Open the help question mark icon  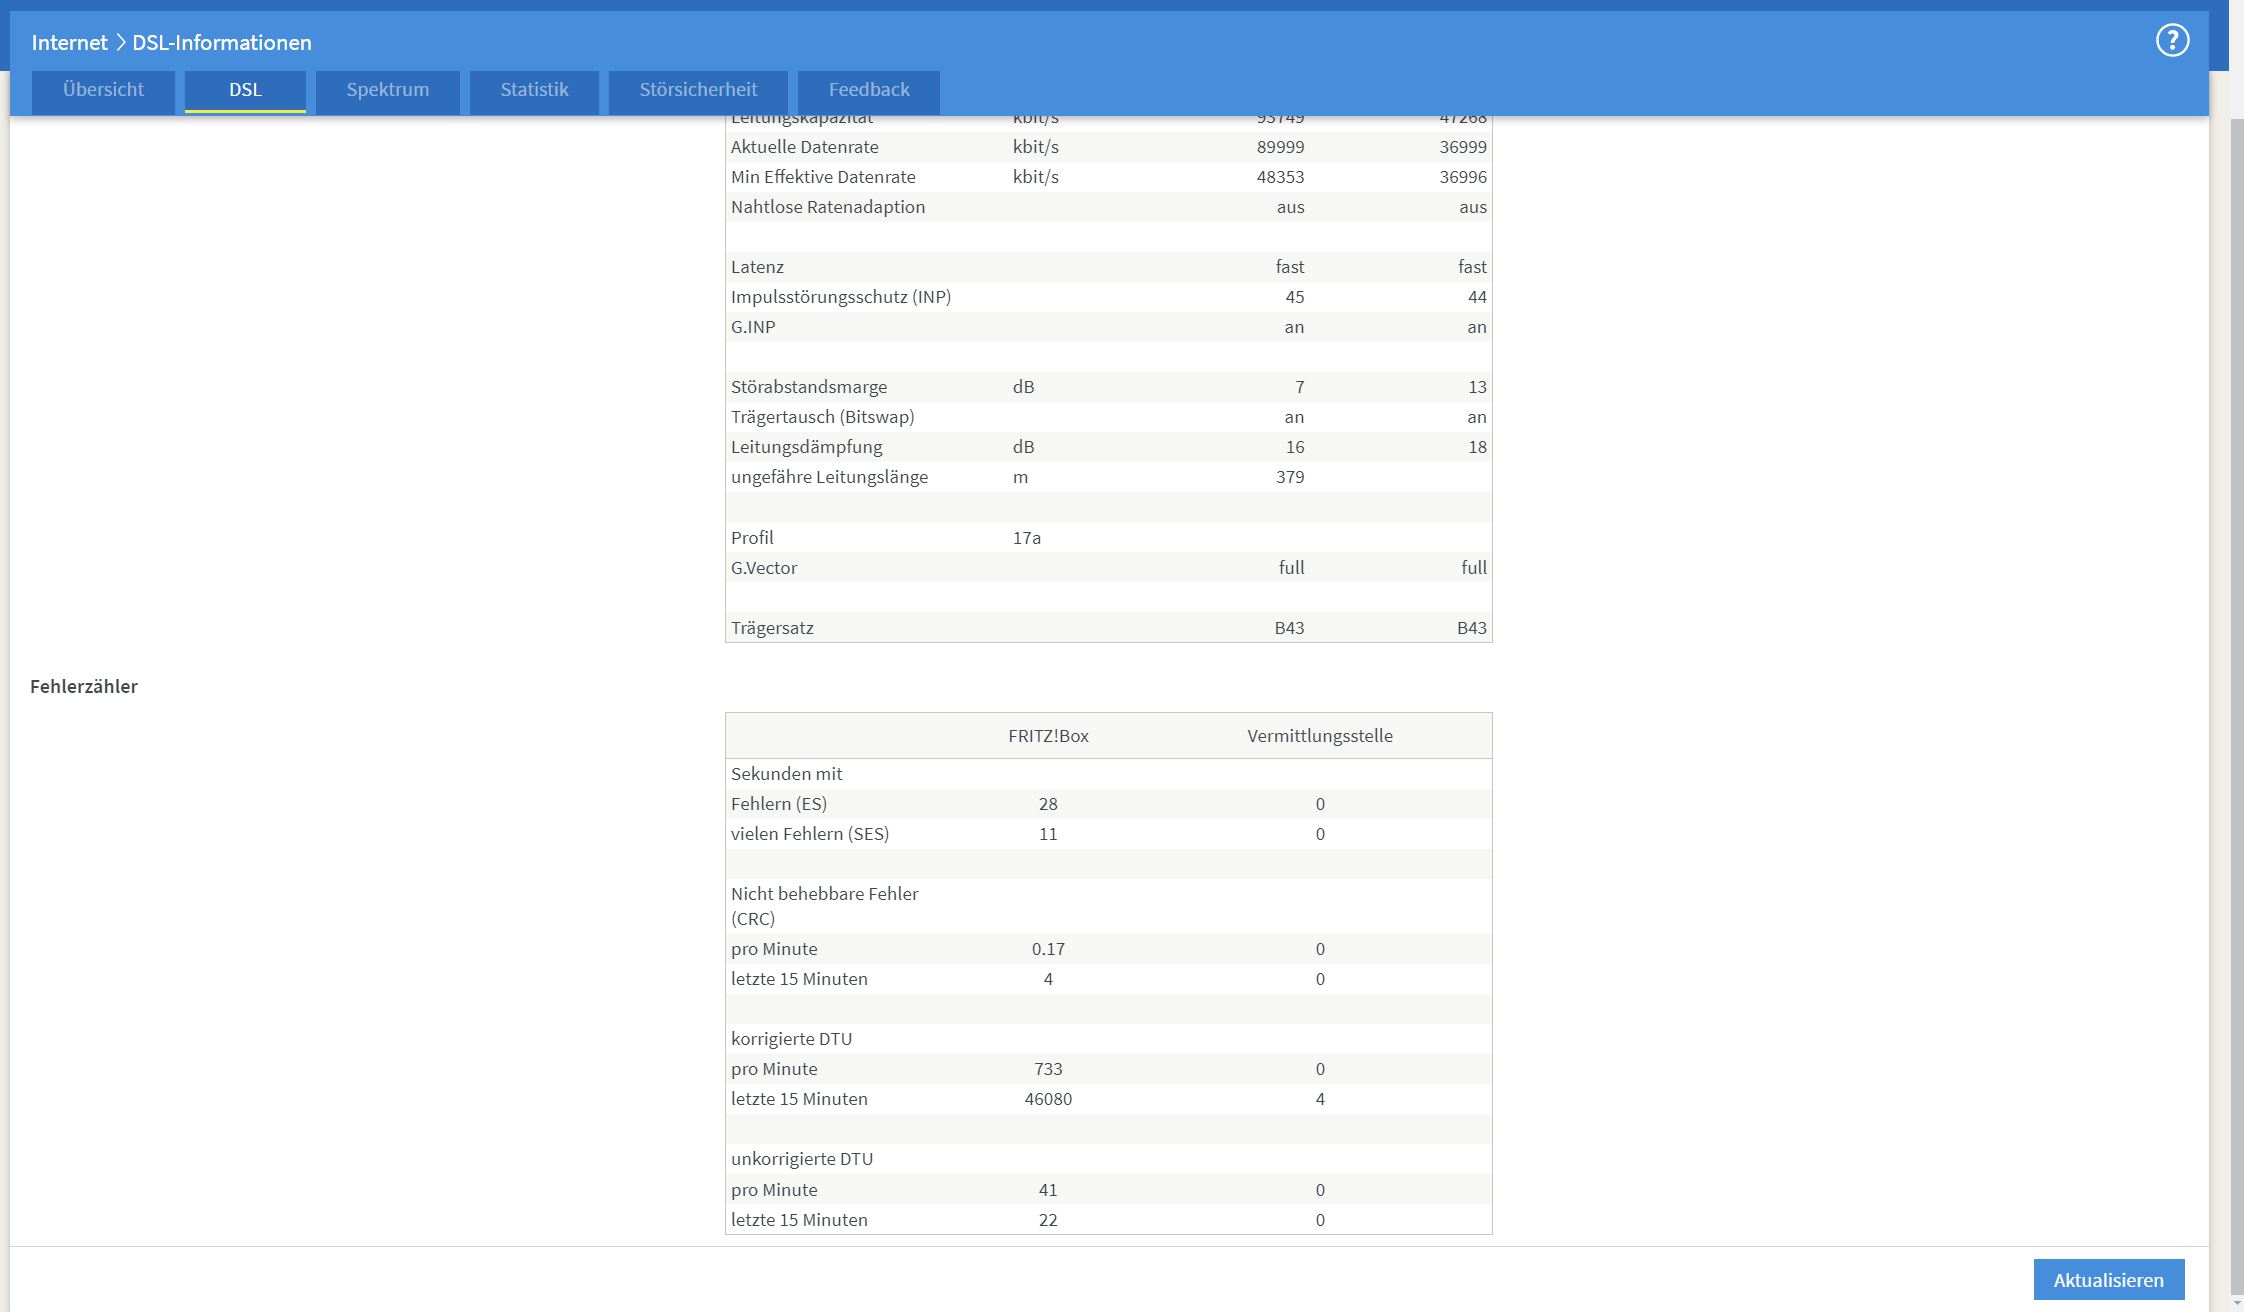[x=2172, y=41]
